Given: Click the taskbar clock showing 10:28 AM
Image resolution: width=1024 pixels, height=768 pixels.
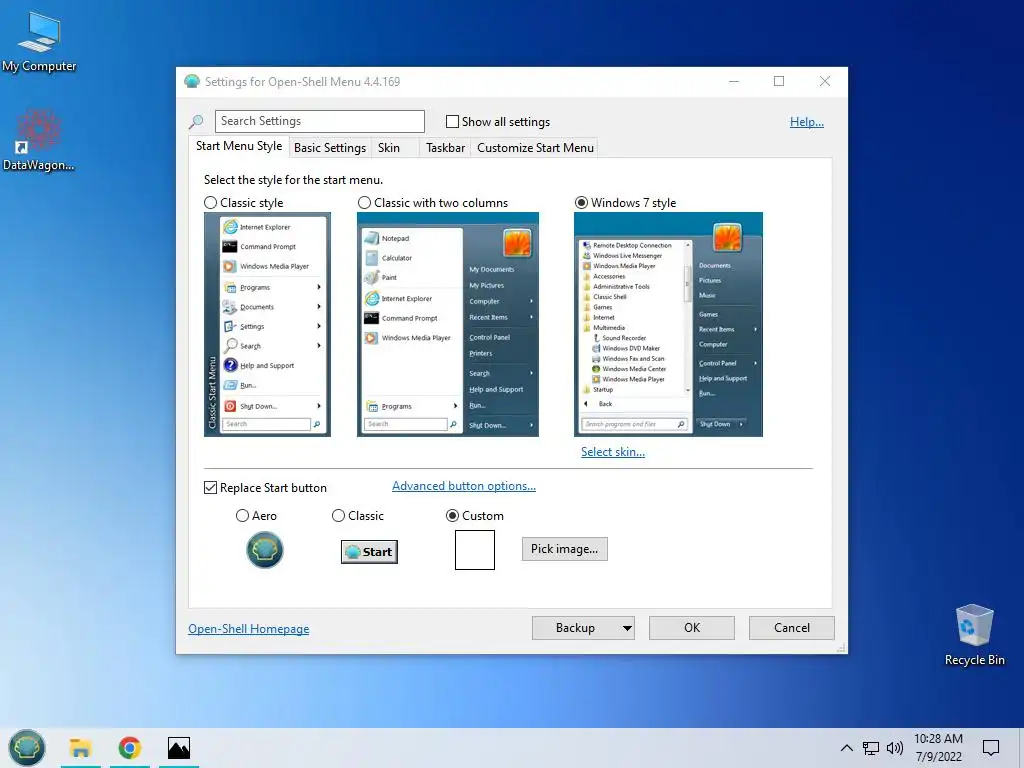Looking at the screenshot, I should point(938,748).
